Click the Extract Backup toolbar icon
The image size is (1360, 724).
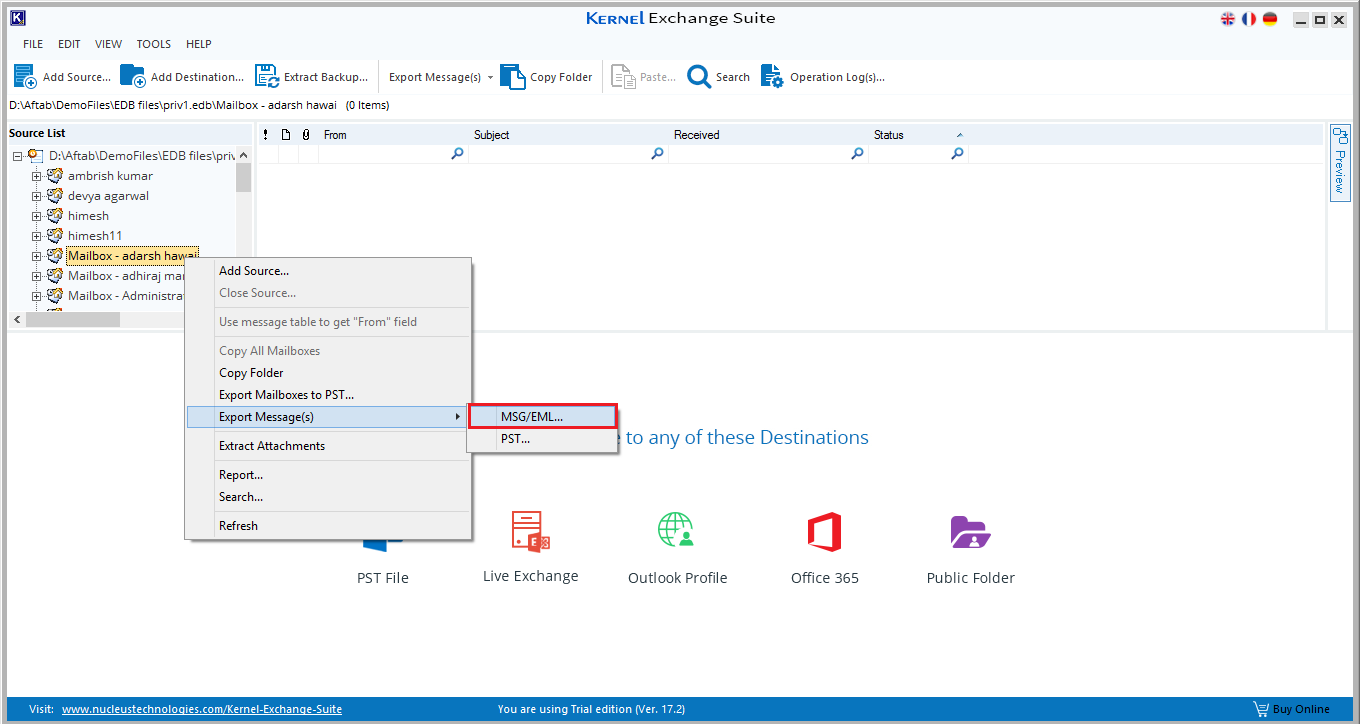click(266, 76)
